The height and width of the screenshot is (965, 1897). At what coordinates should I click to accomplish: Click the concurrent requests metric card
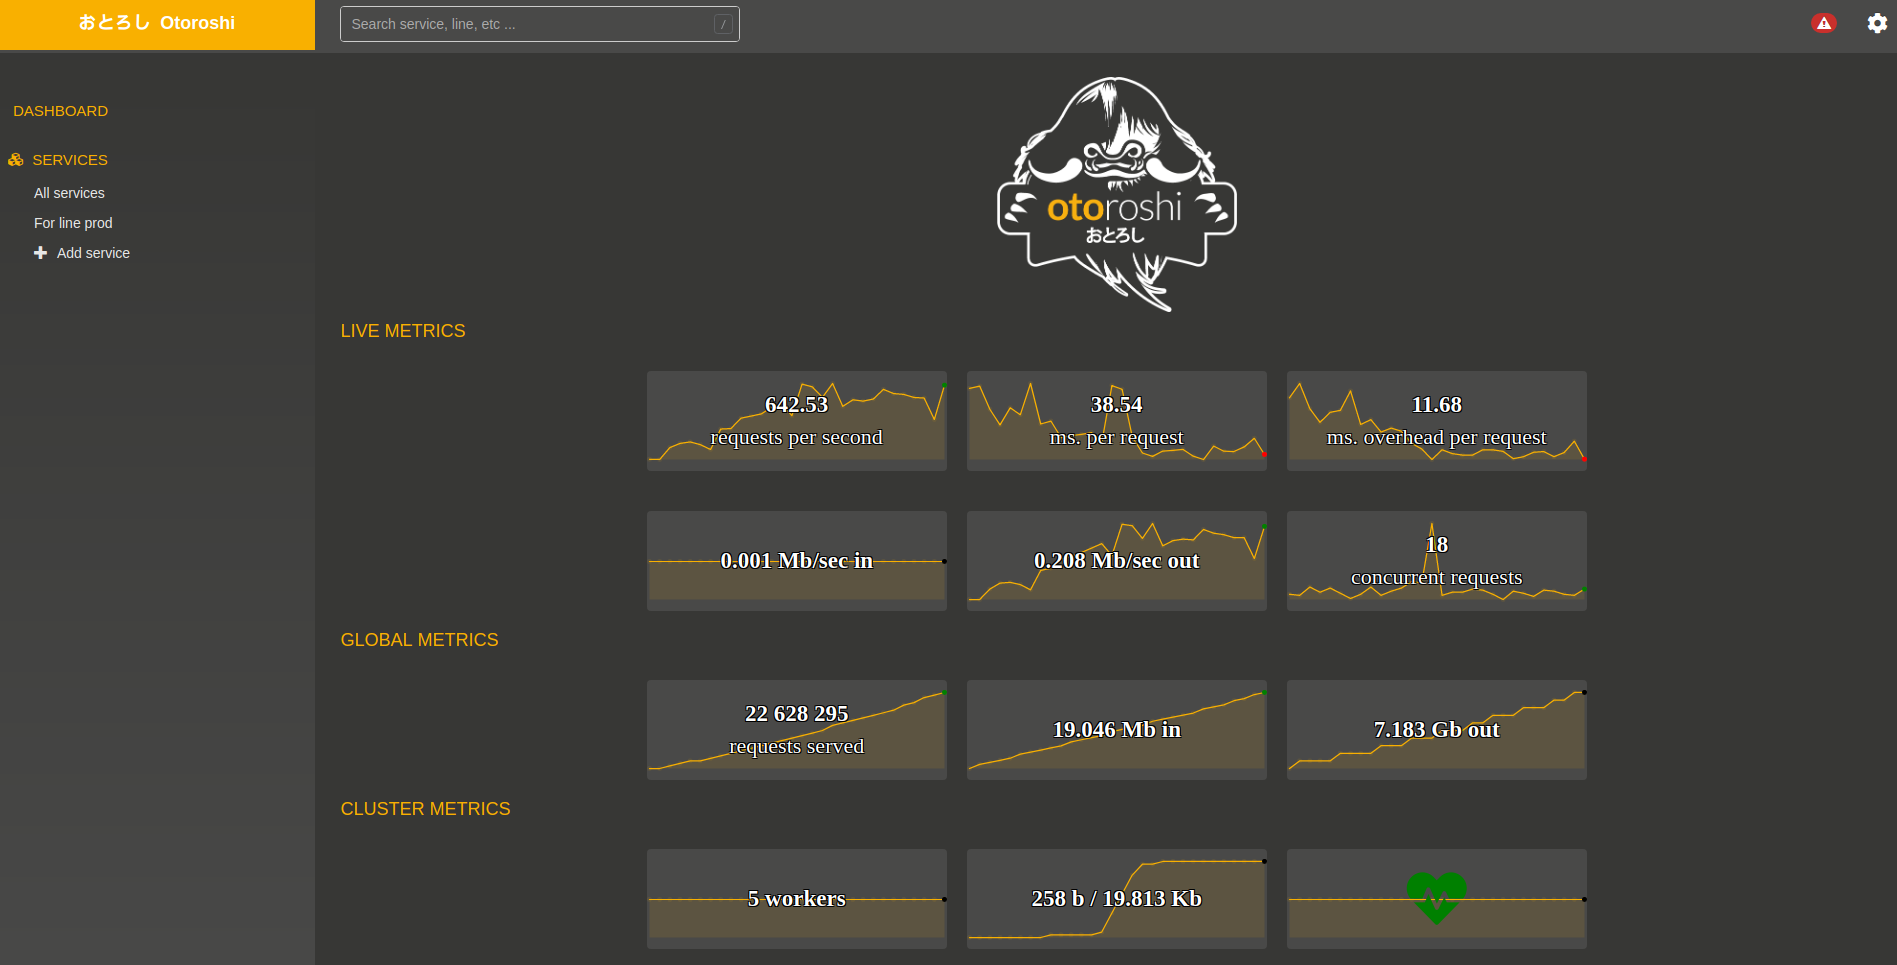(1436, 561)
